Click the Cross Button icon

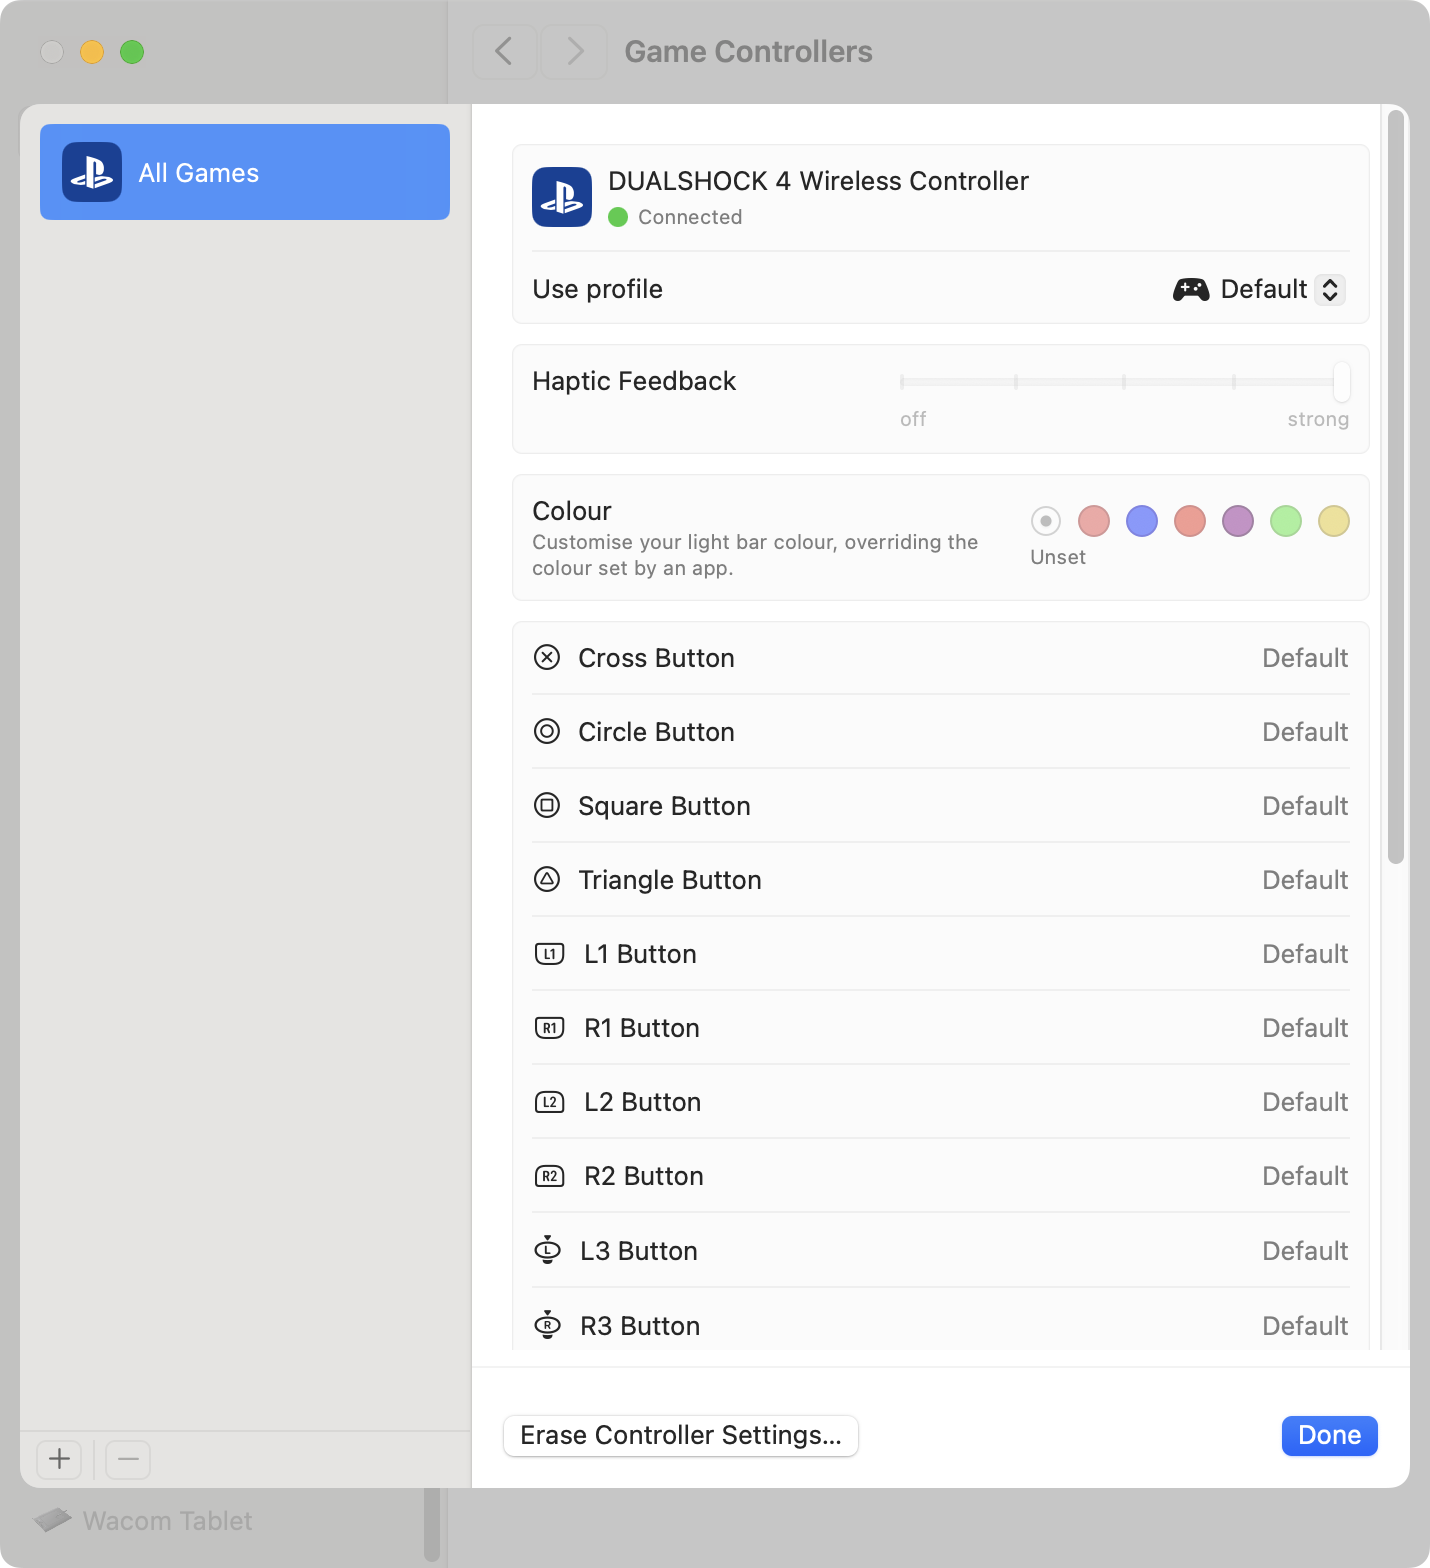[x=547, y=657]
